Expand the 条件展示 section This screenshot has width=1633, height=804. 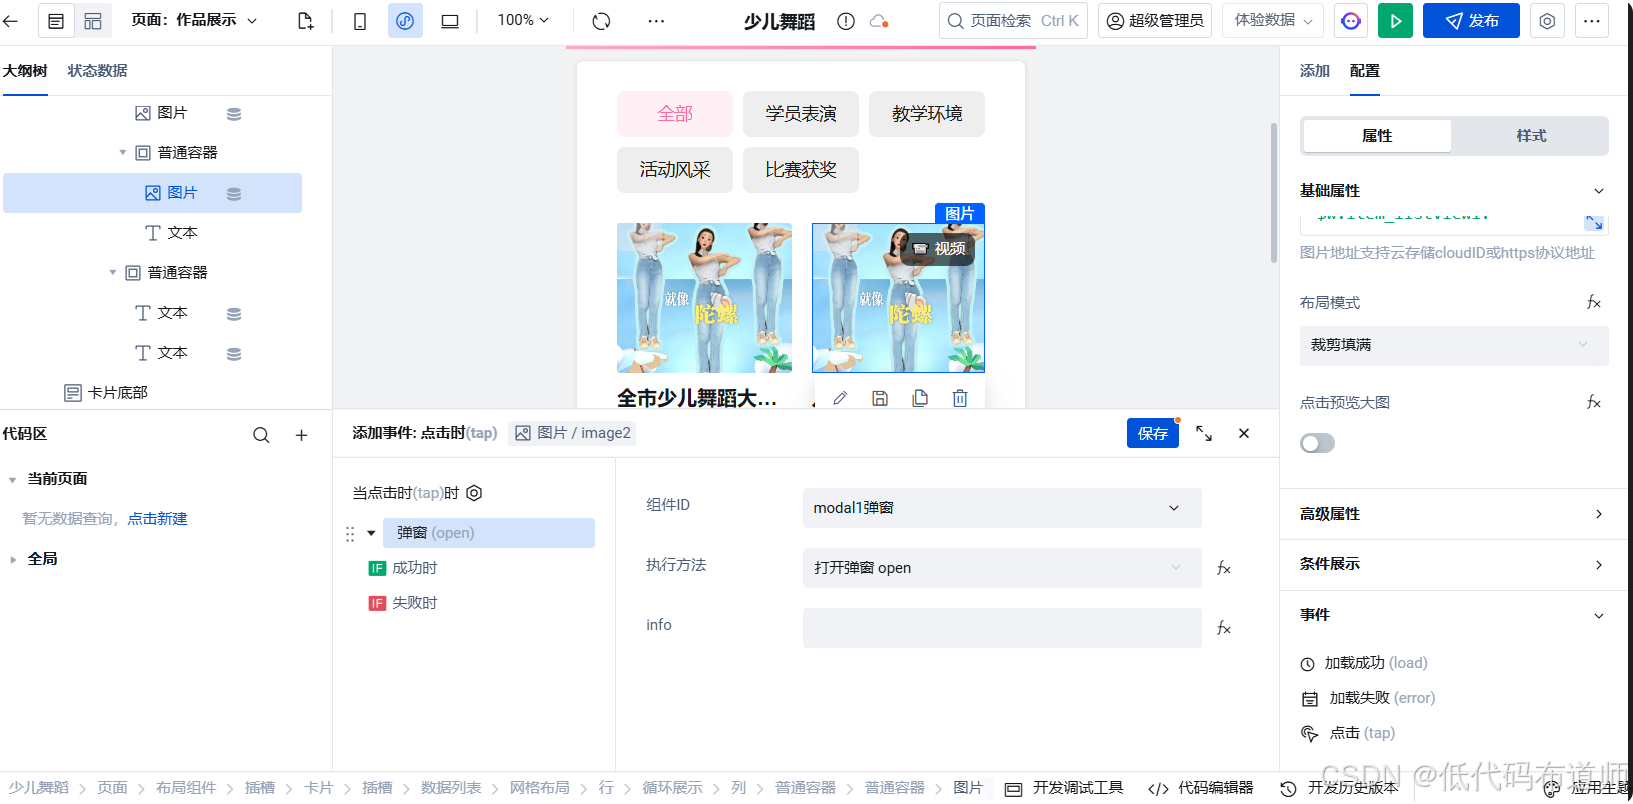pos(1598,564)
